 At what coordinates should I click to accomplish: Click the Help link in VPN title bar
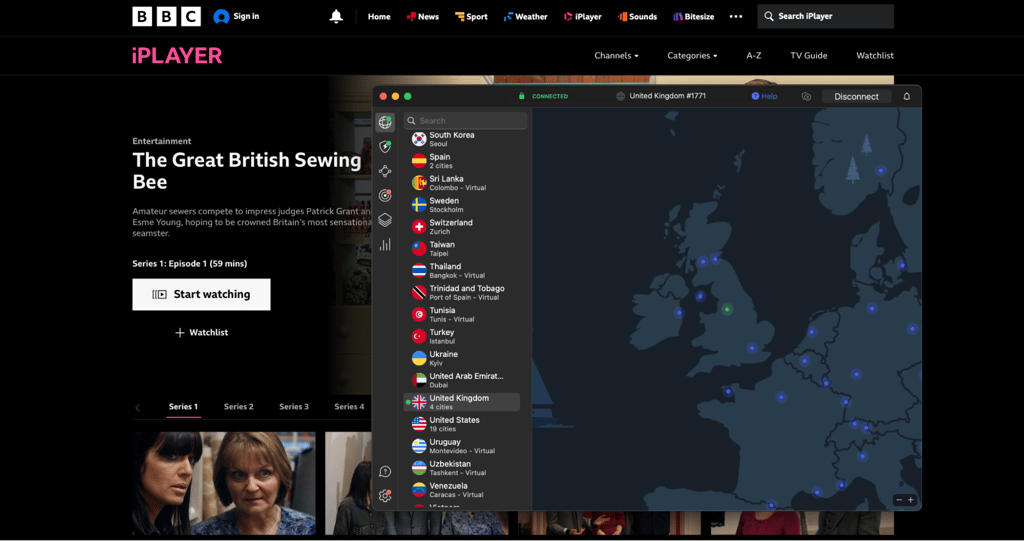pyautogui.click(x=764, y=96)
